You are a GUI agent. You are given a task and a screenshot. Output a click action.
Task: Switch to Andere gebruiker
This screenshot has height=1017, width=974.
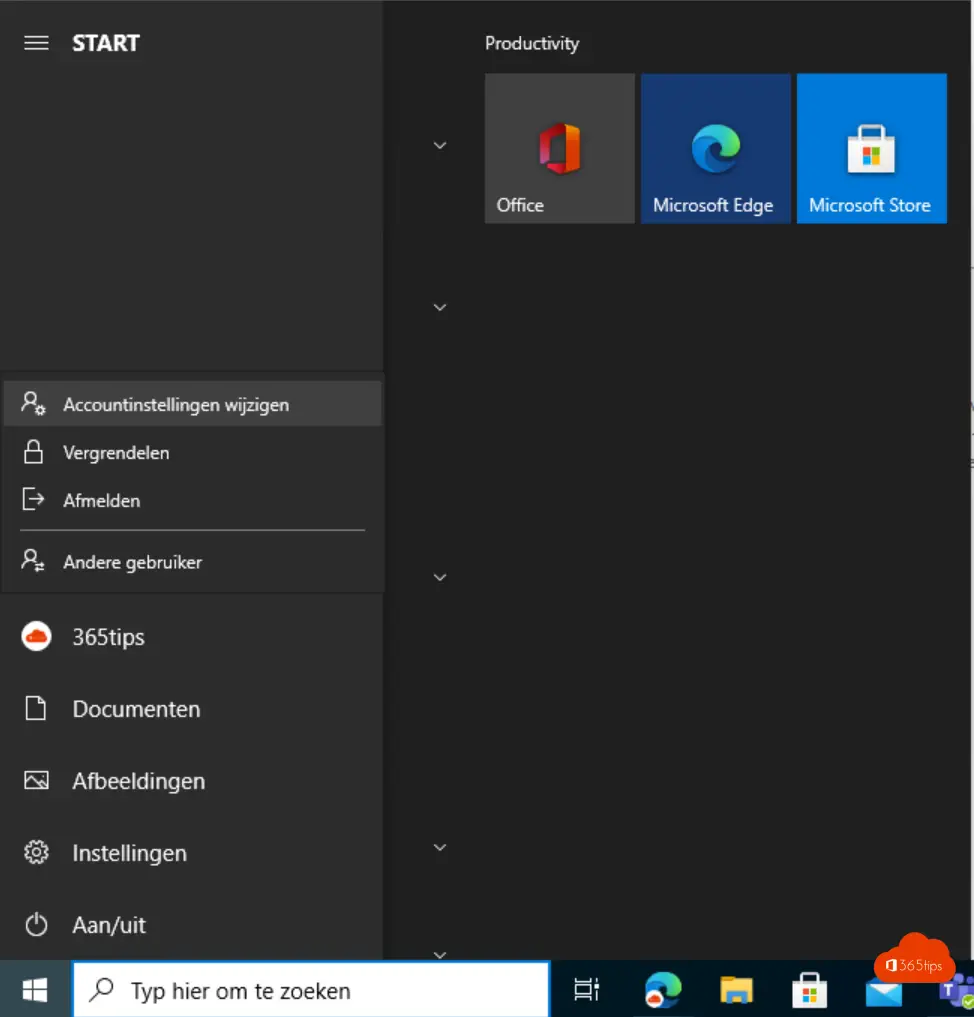[193, 562]
